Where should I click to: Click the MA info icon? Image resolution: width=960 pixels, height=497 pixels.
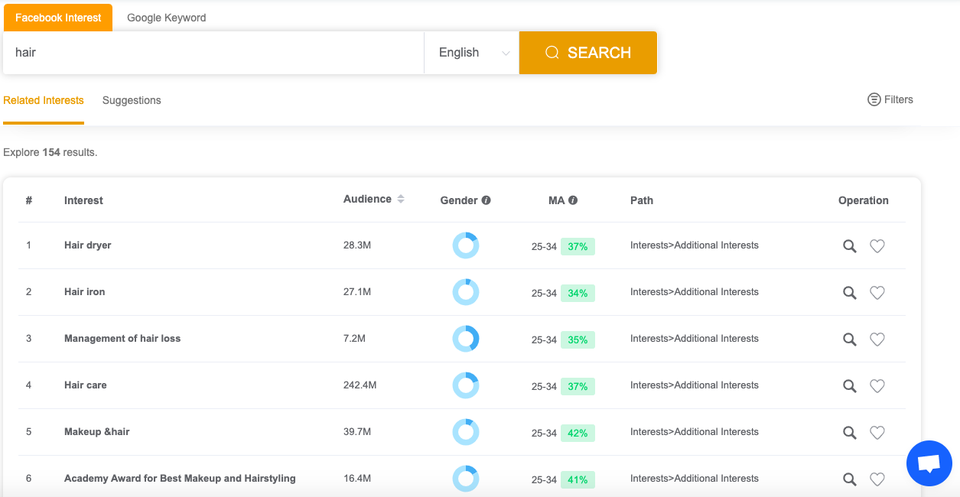coord(573,200)
